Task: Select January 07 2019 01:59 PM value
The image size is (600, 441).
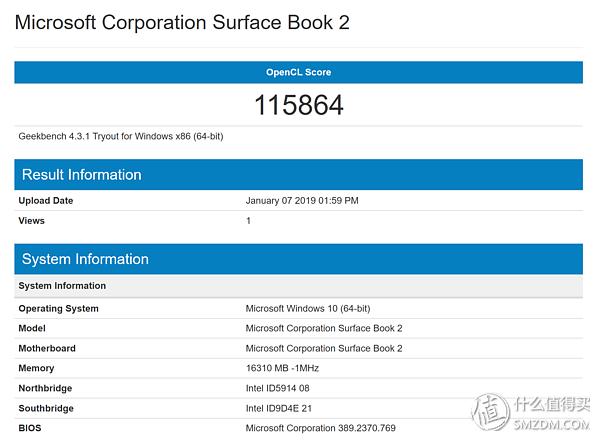Action: point(302,201)
